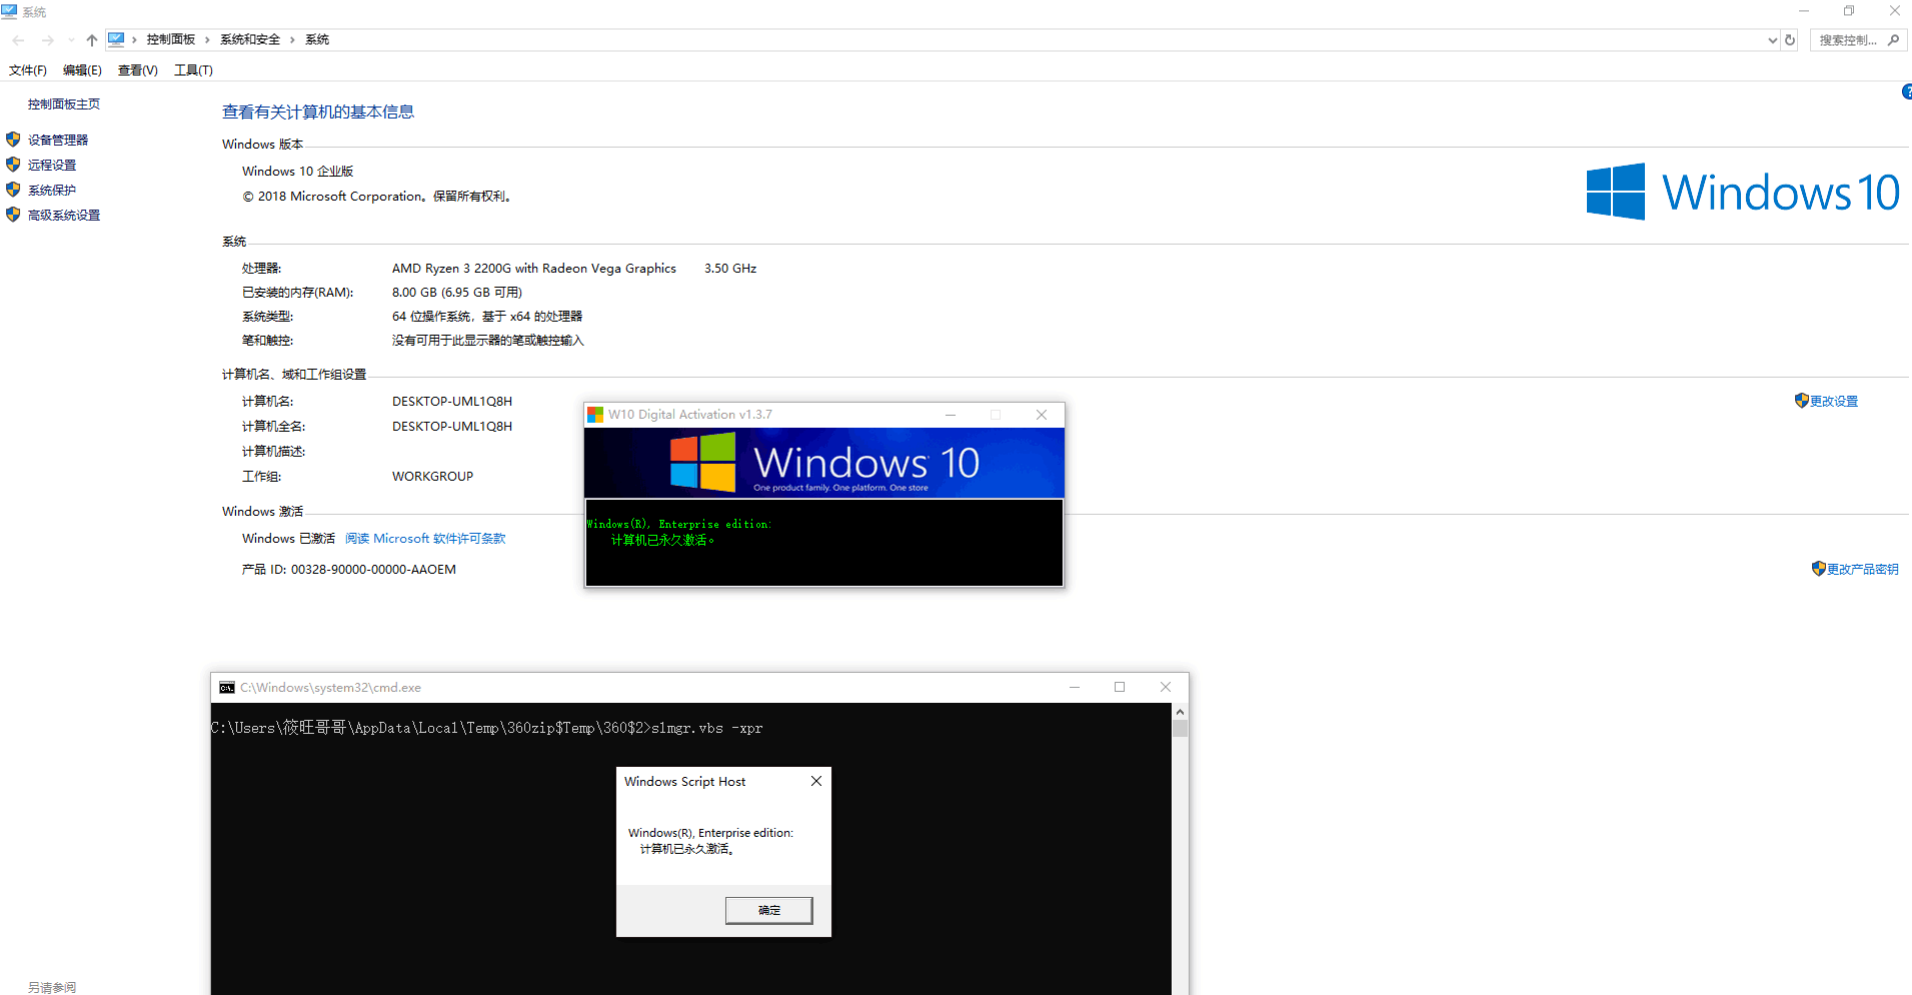
Task: Click the command prompt window scrollbar
Action: [1179, 730]
